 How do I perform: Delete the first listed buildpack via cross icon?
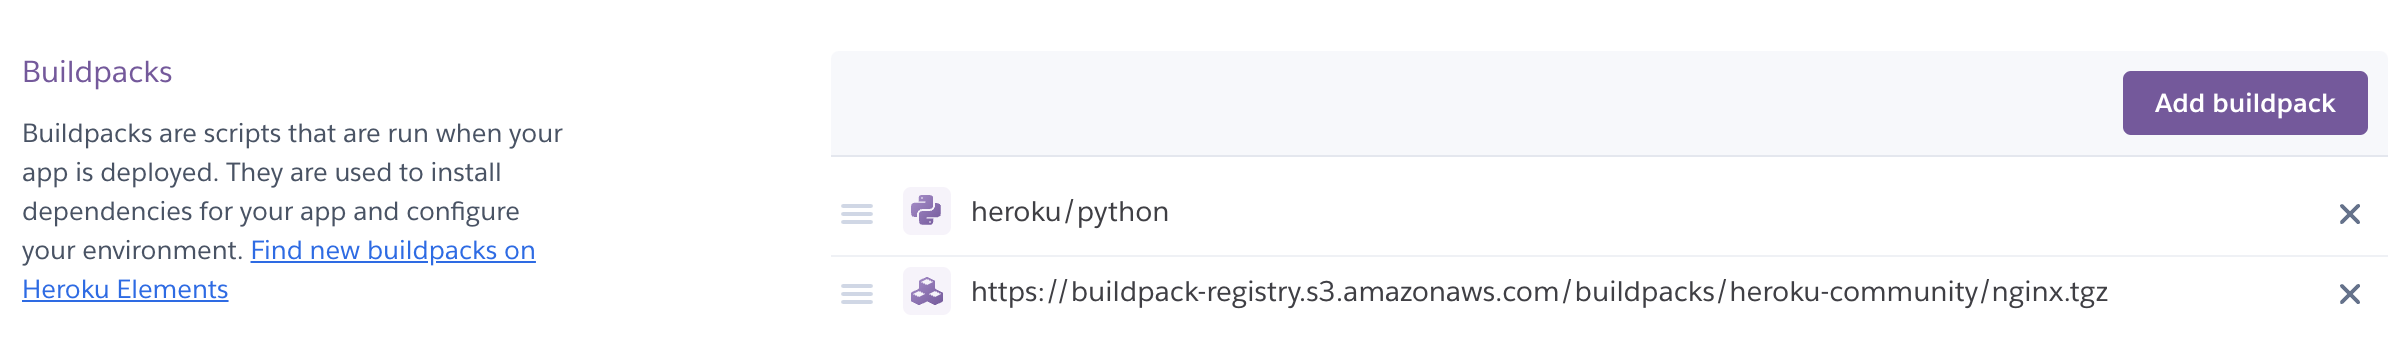tap(2350, 213)
